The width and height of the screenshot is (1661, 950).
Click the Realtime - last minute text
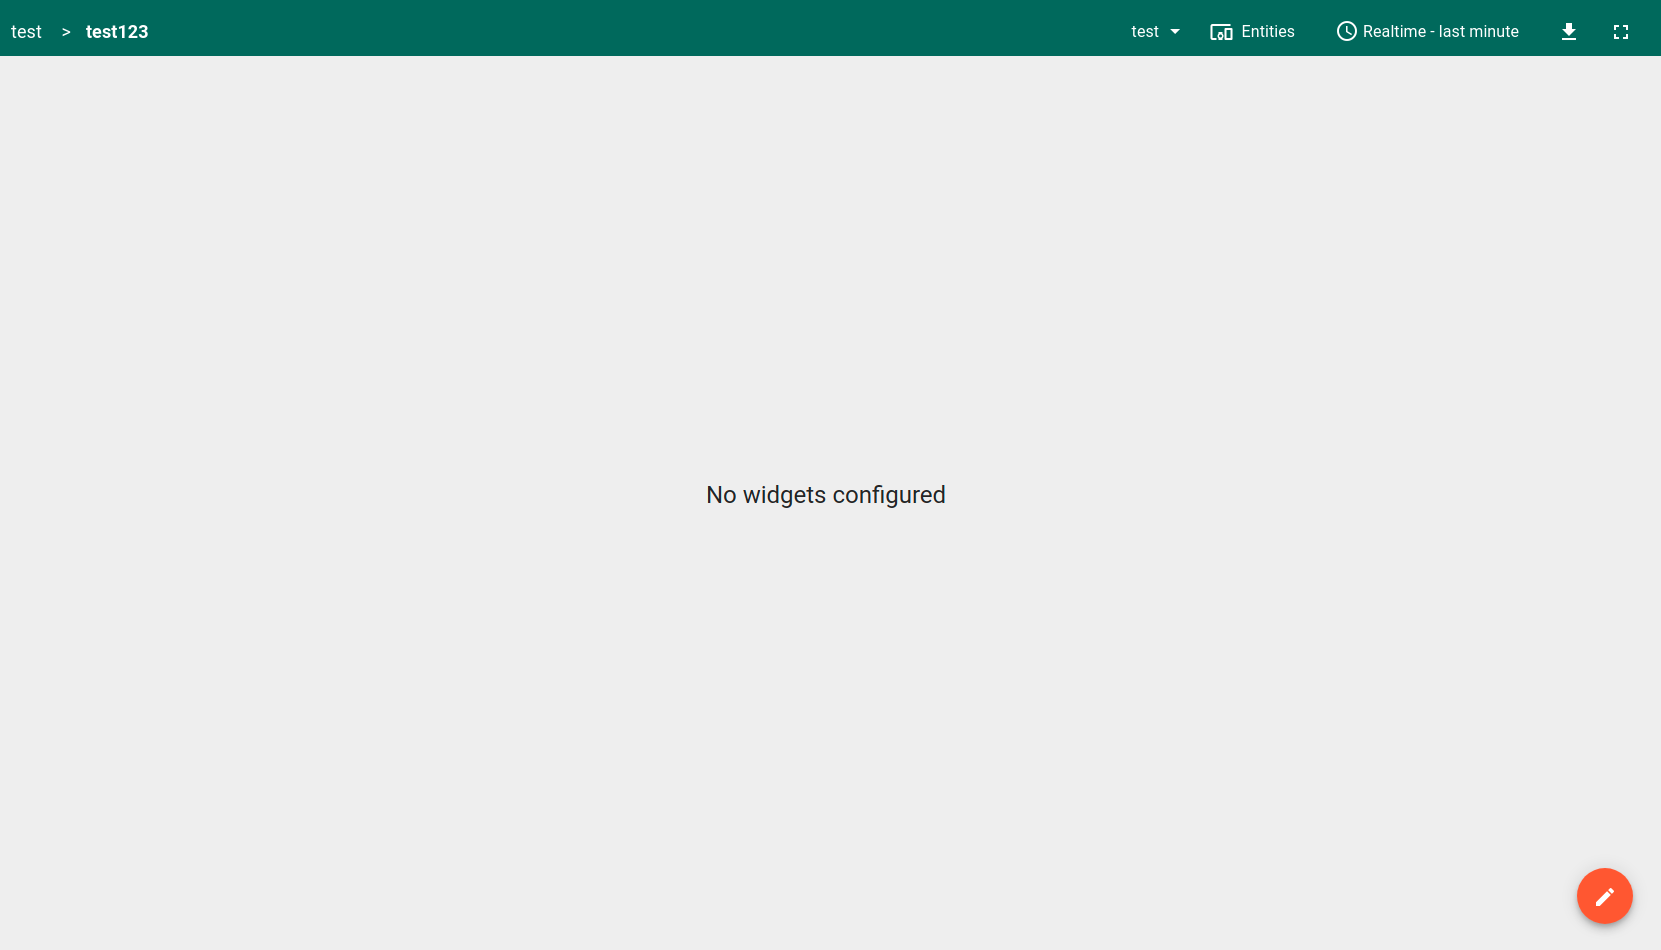(x=1441, y=31)
